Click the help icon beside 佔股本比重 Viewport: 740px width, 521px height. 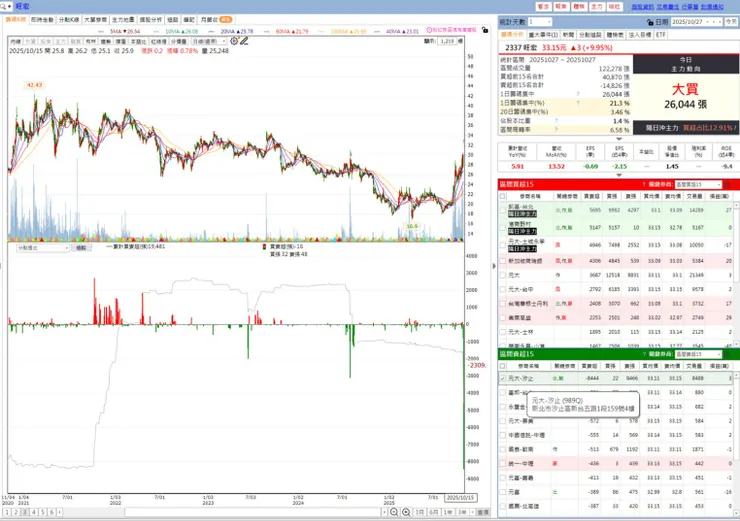click(556, 120)
